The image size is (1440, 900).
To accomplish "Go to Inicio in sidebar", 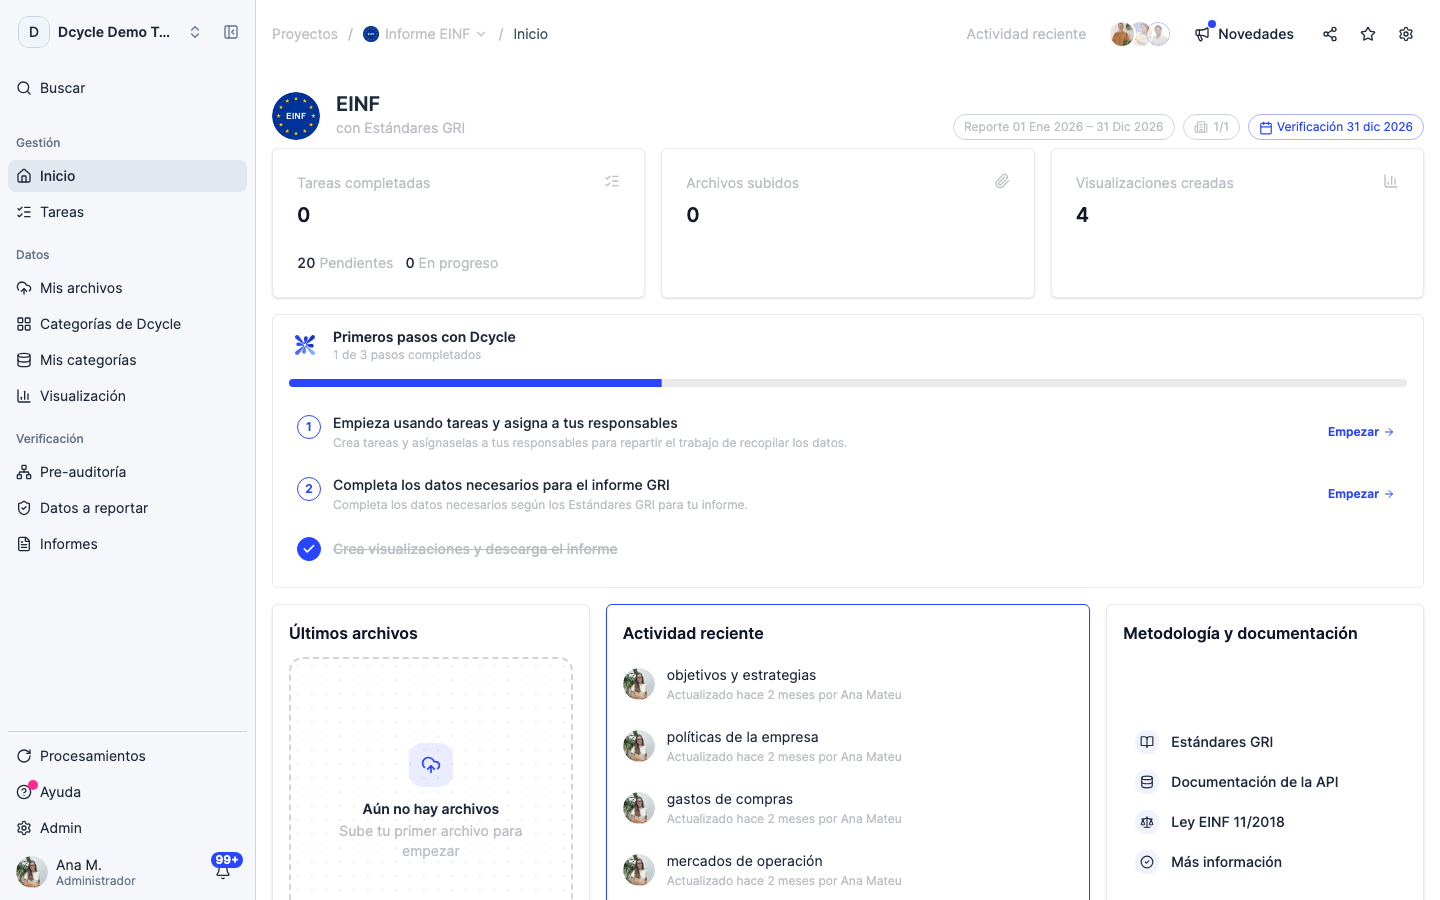I will [127, 176].
